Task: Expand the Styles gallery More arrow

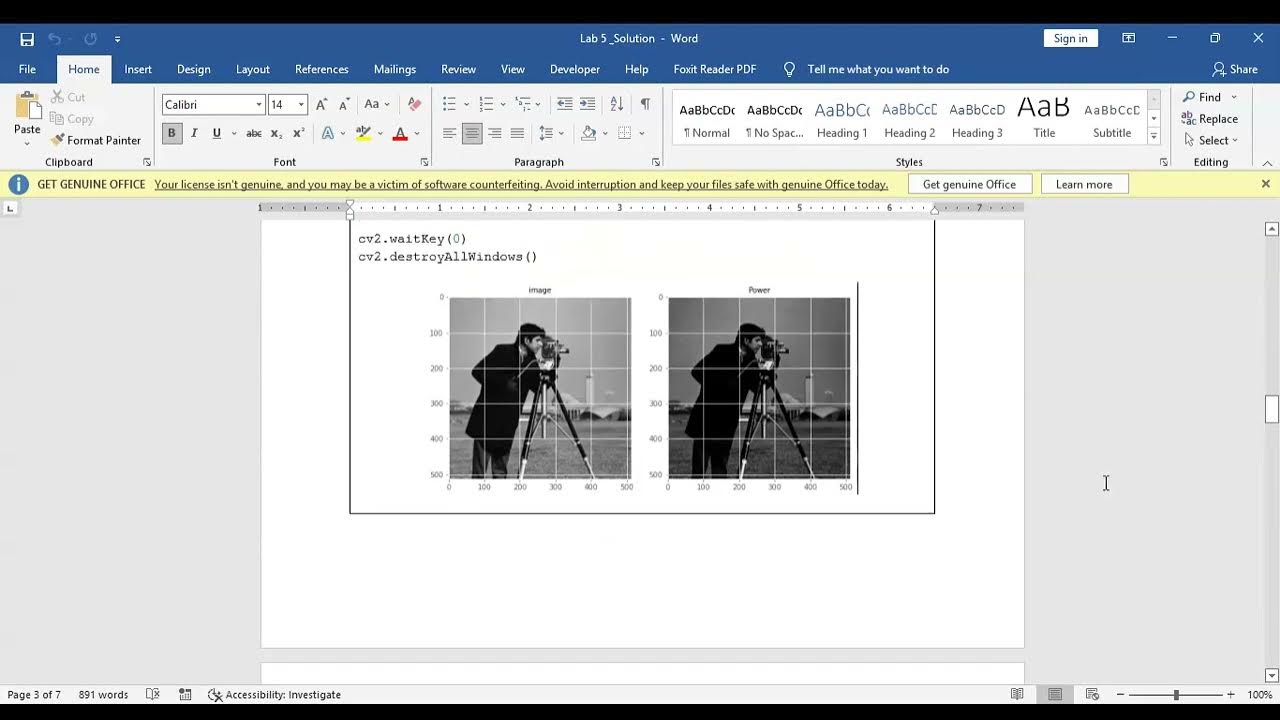Action: click(1153, 137)
